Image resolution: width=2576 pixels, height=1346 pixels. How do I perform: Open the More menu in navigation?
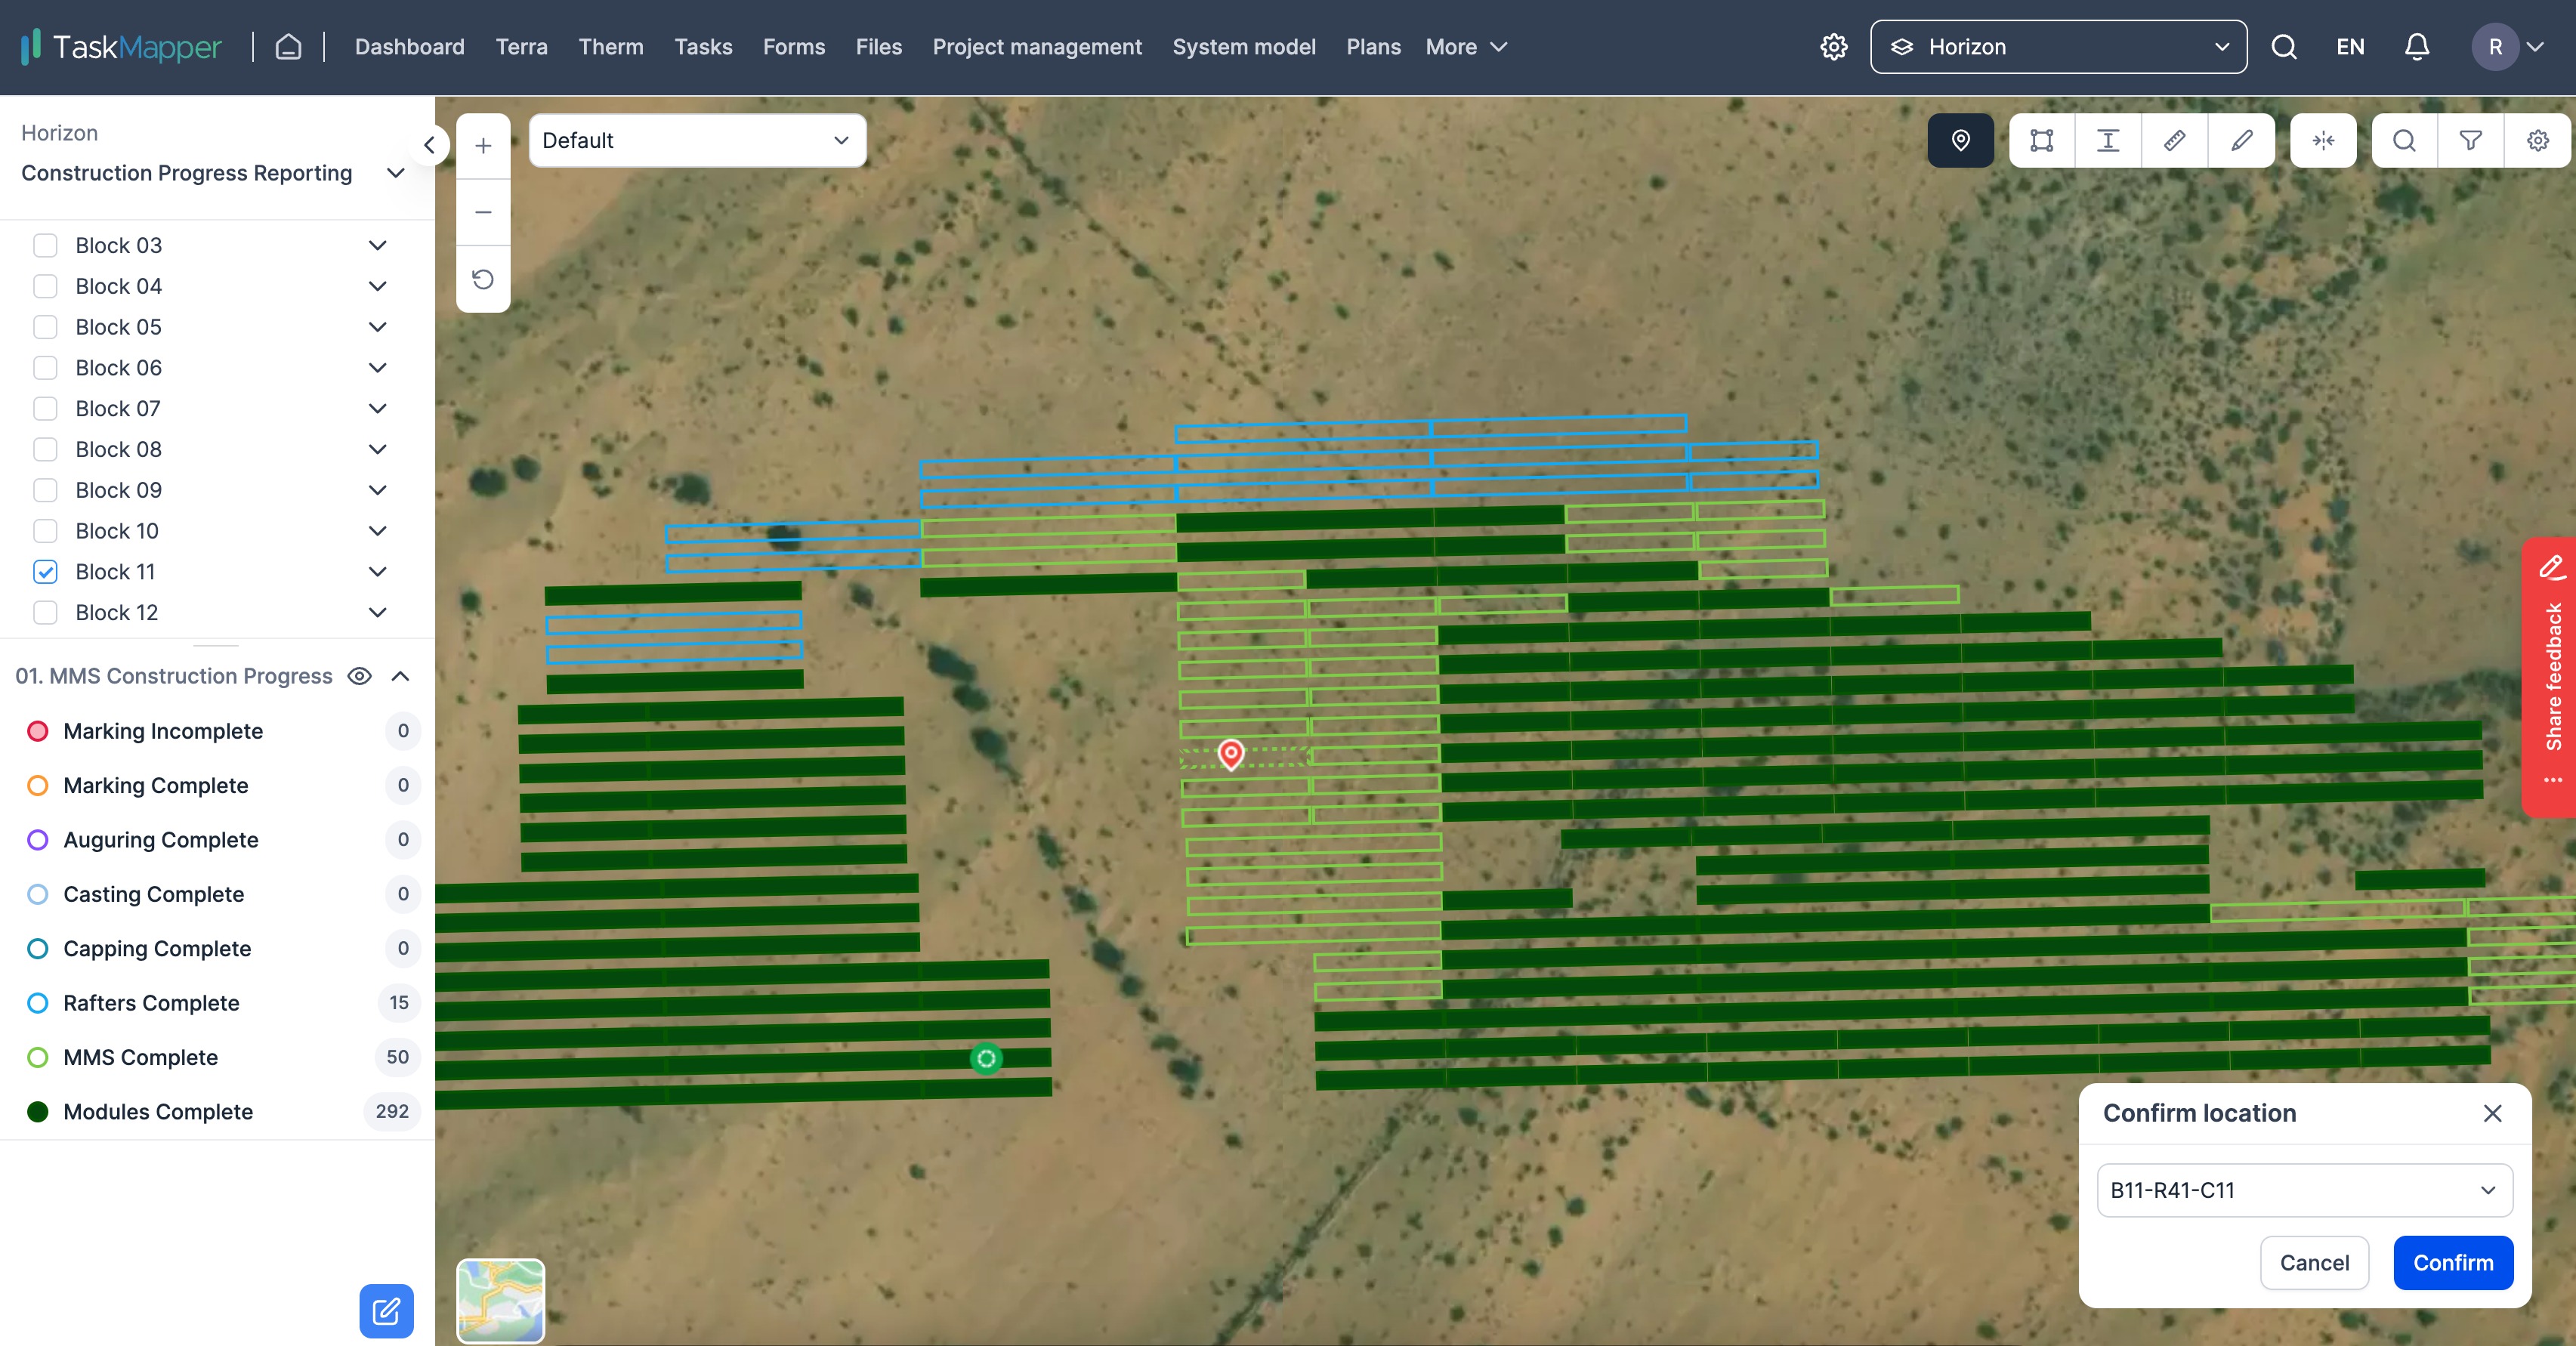coord(1466,47)
